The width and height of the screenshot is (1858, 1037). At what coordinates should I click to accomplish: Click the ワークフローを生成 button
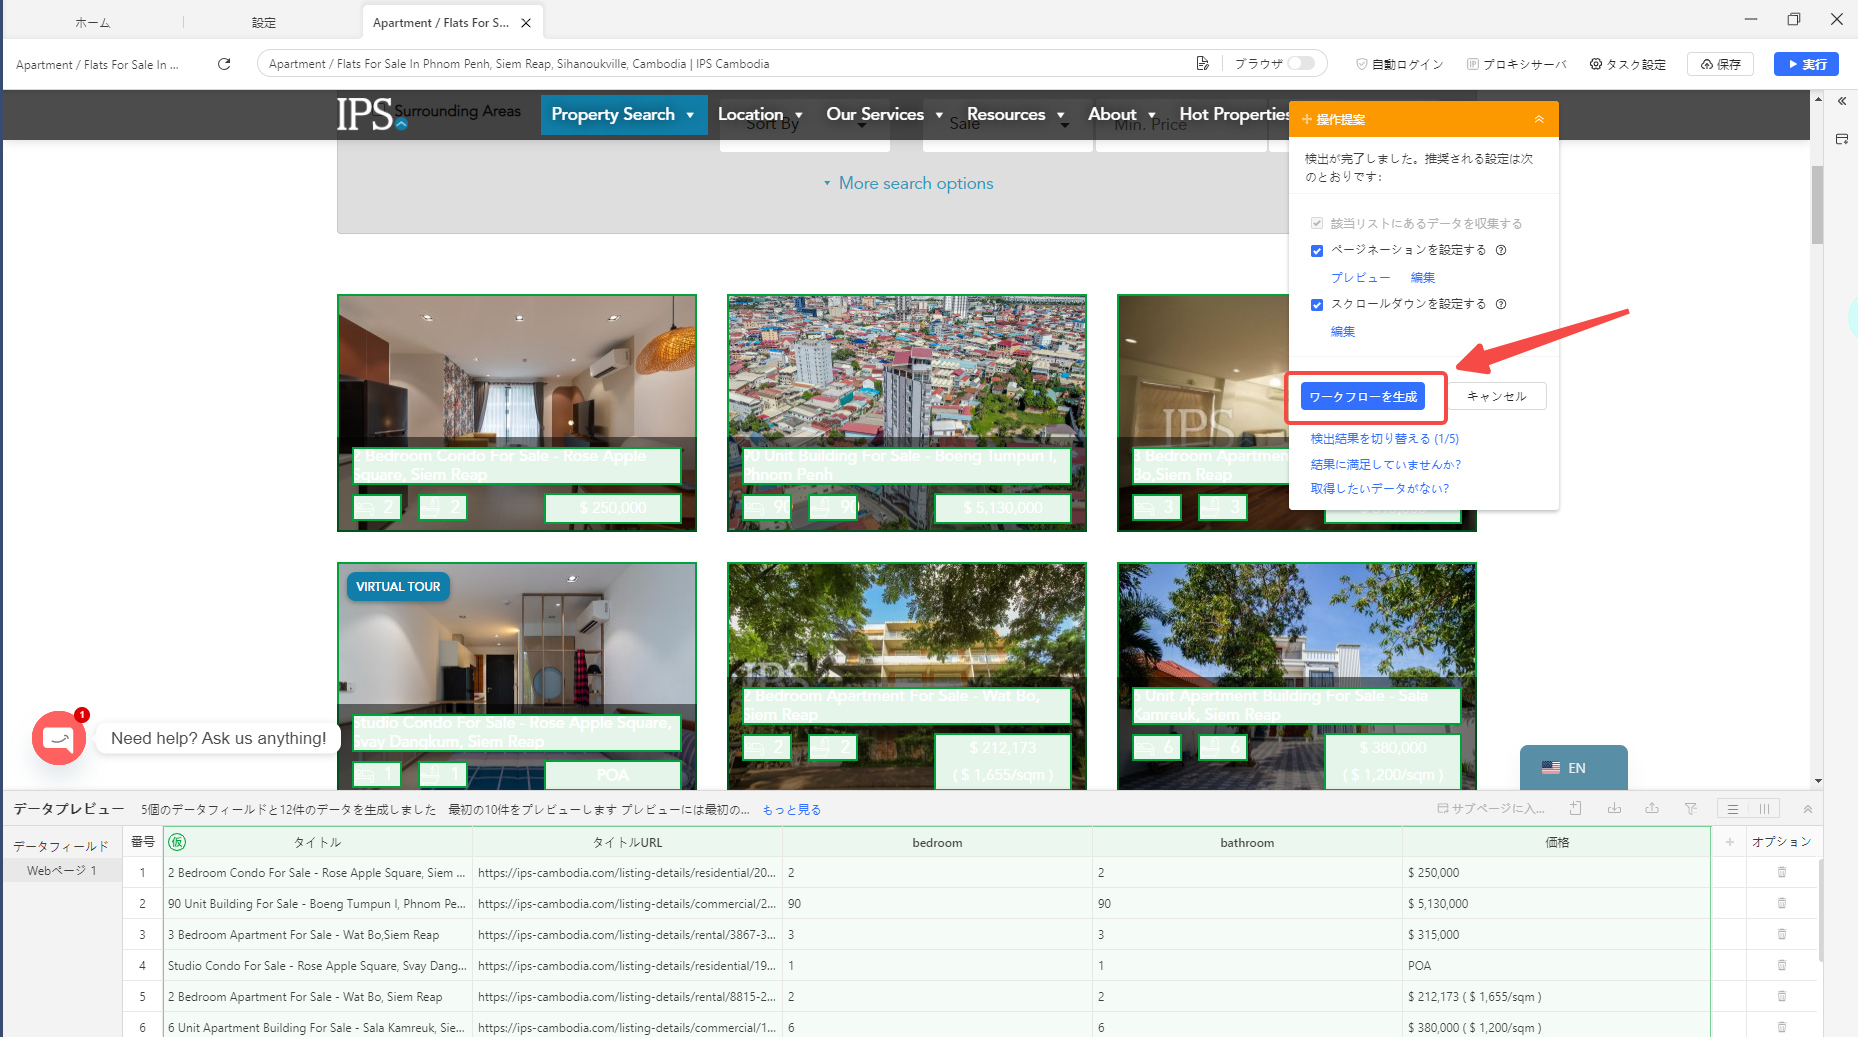pos(1362,397)
